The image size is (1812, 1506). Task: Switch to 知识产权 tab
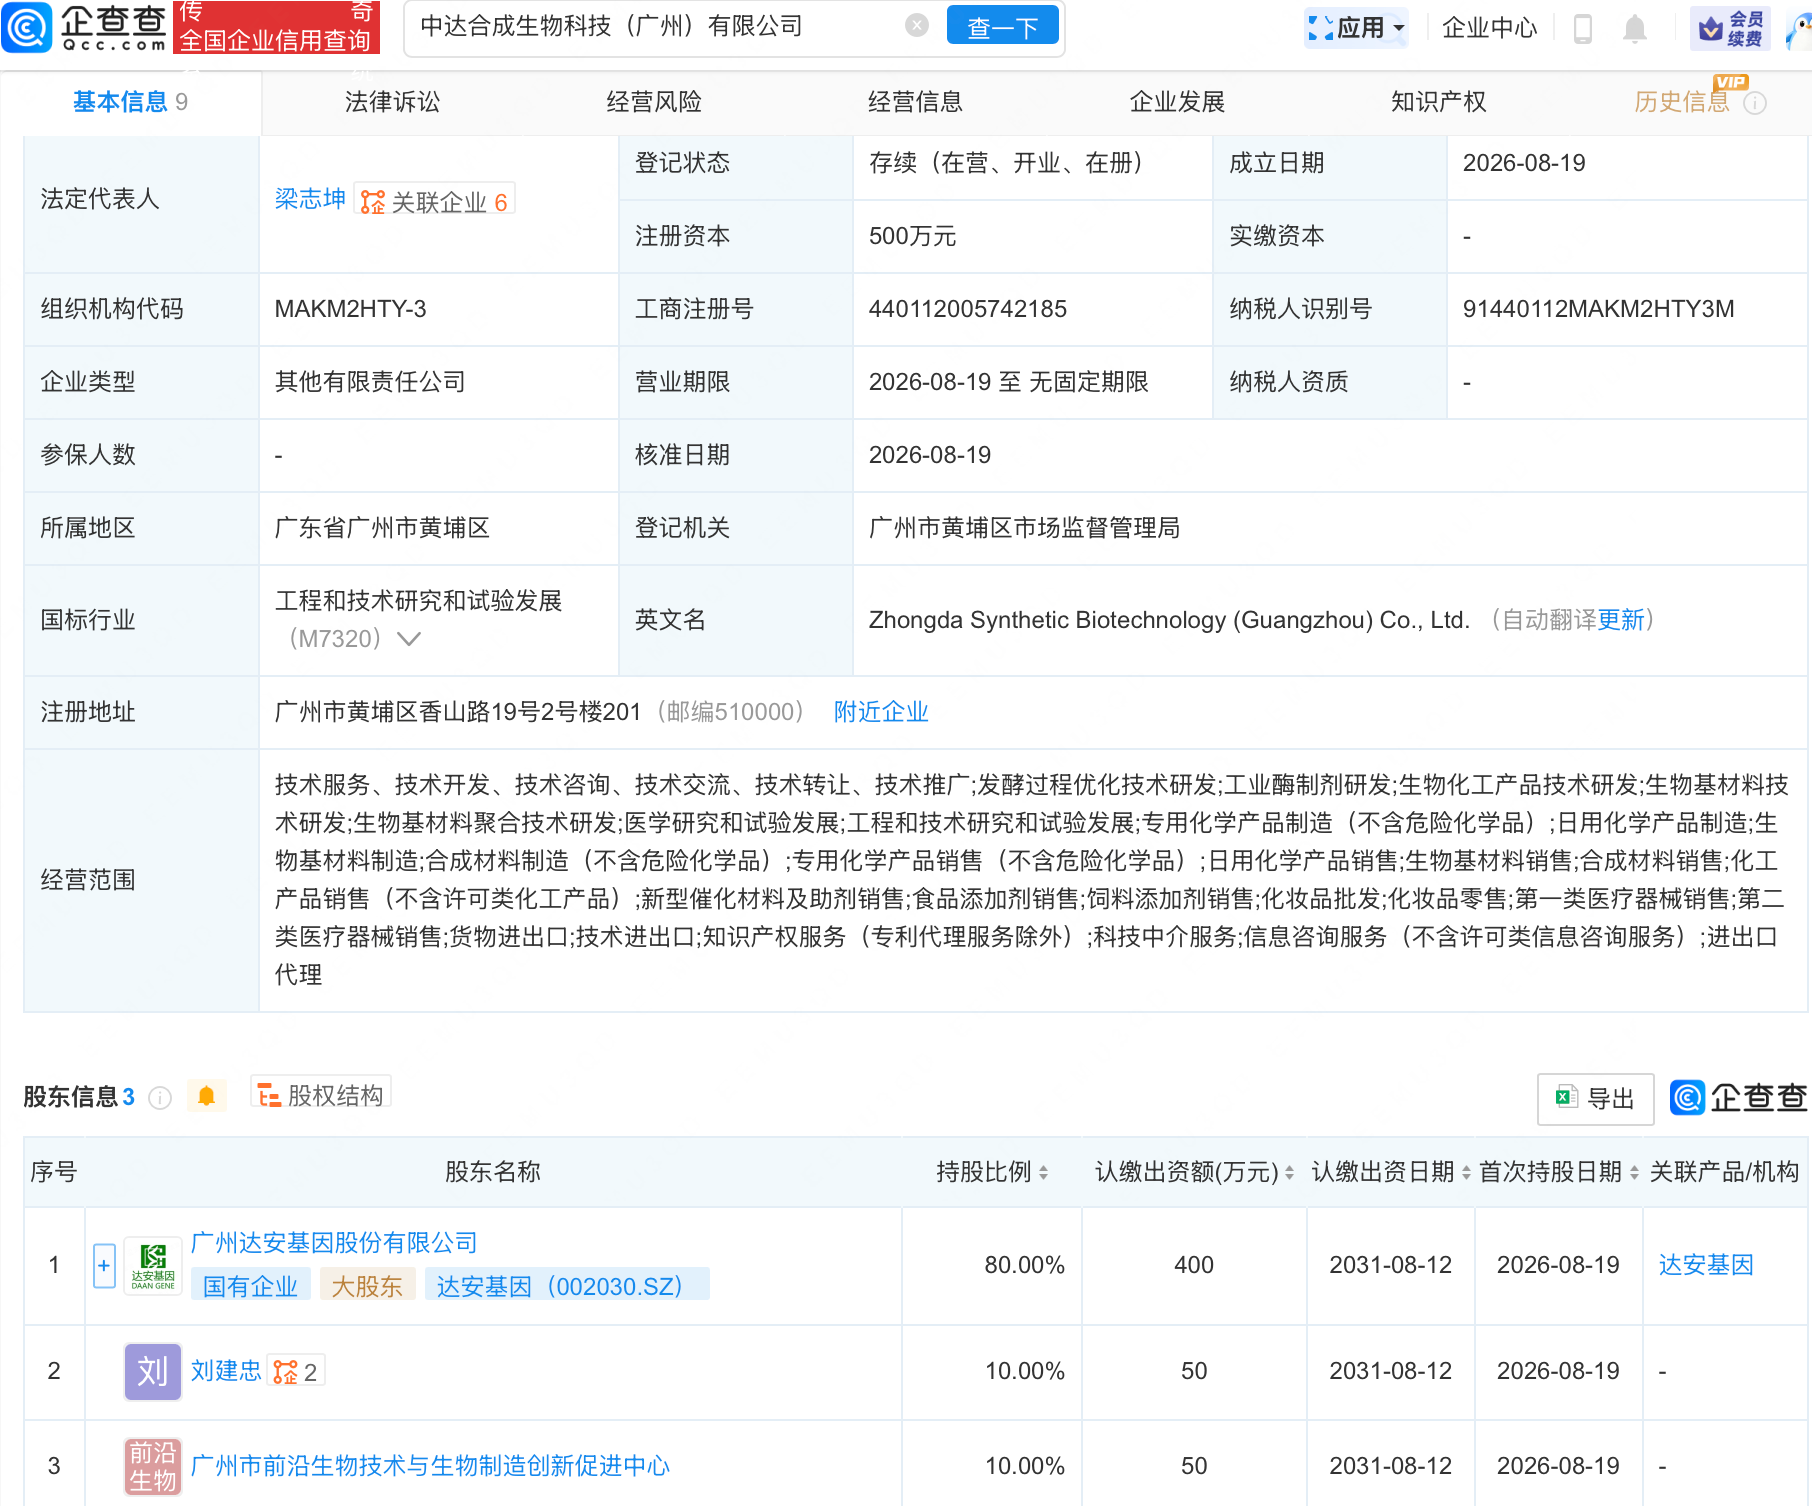point(1438,102)
